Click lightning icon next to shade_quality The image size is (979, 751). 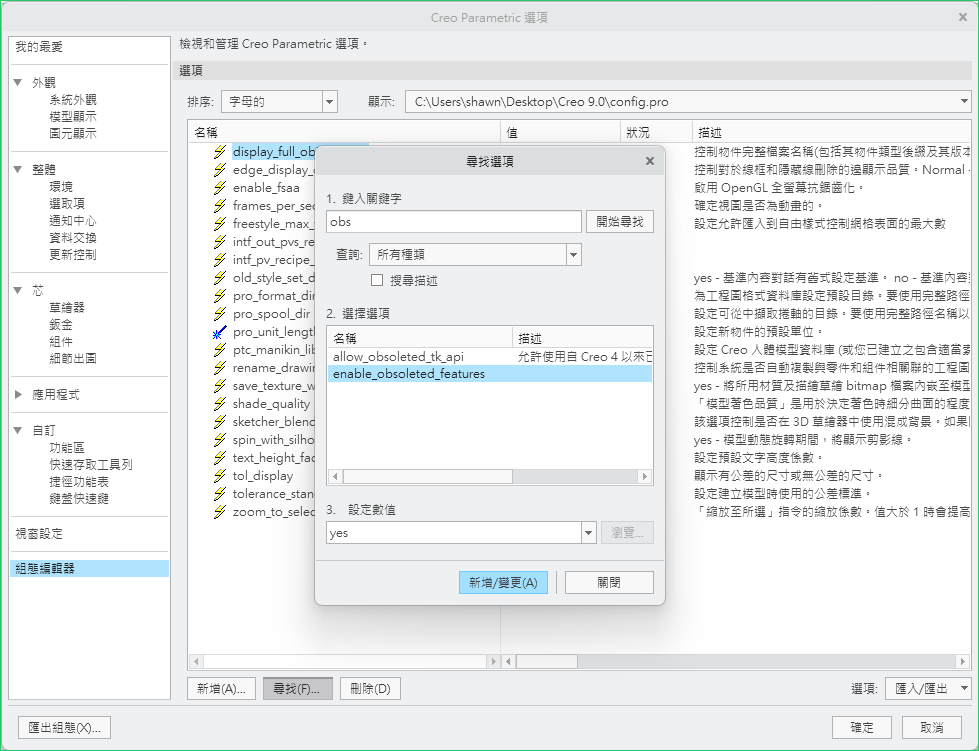(220, 404)
